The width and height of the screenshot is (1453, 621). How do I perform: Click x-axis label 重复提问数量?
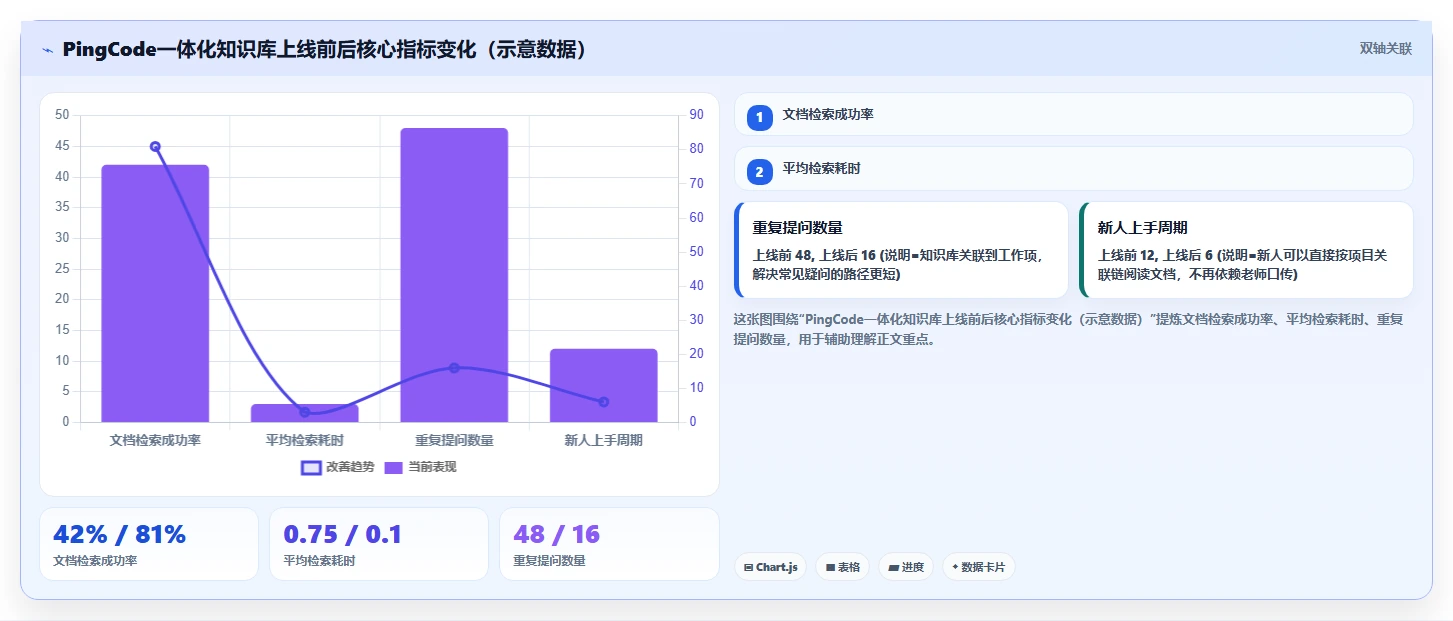(454, 440)
